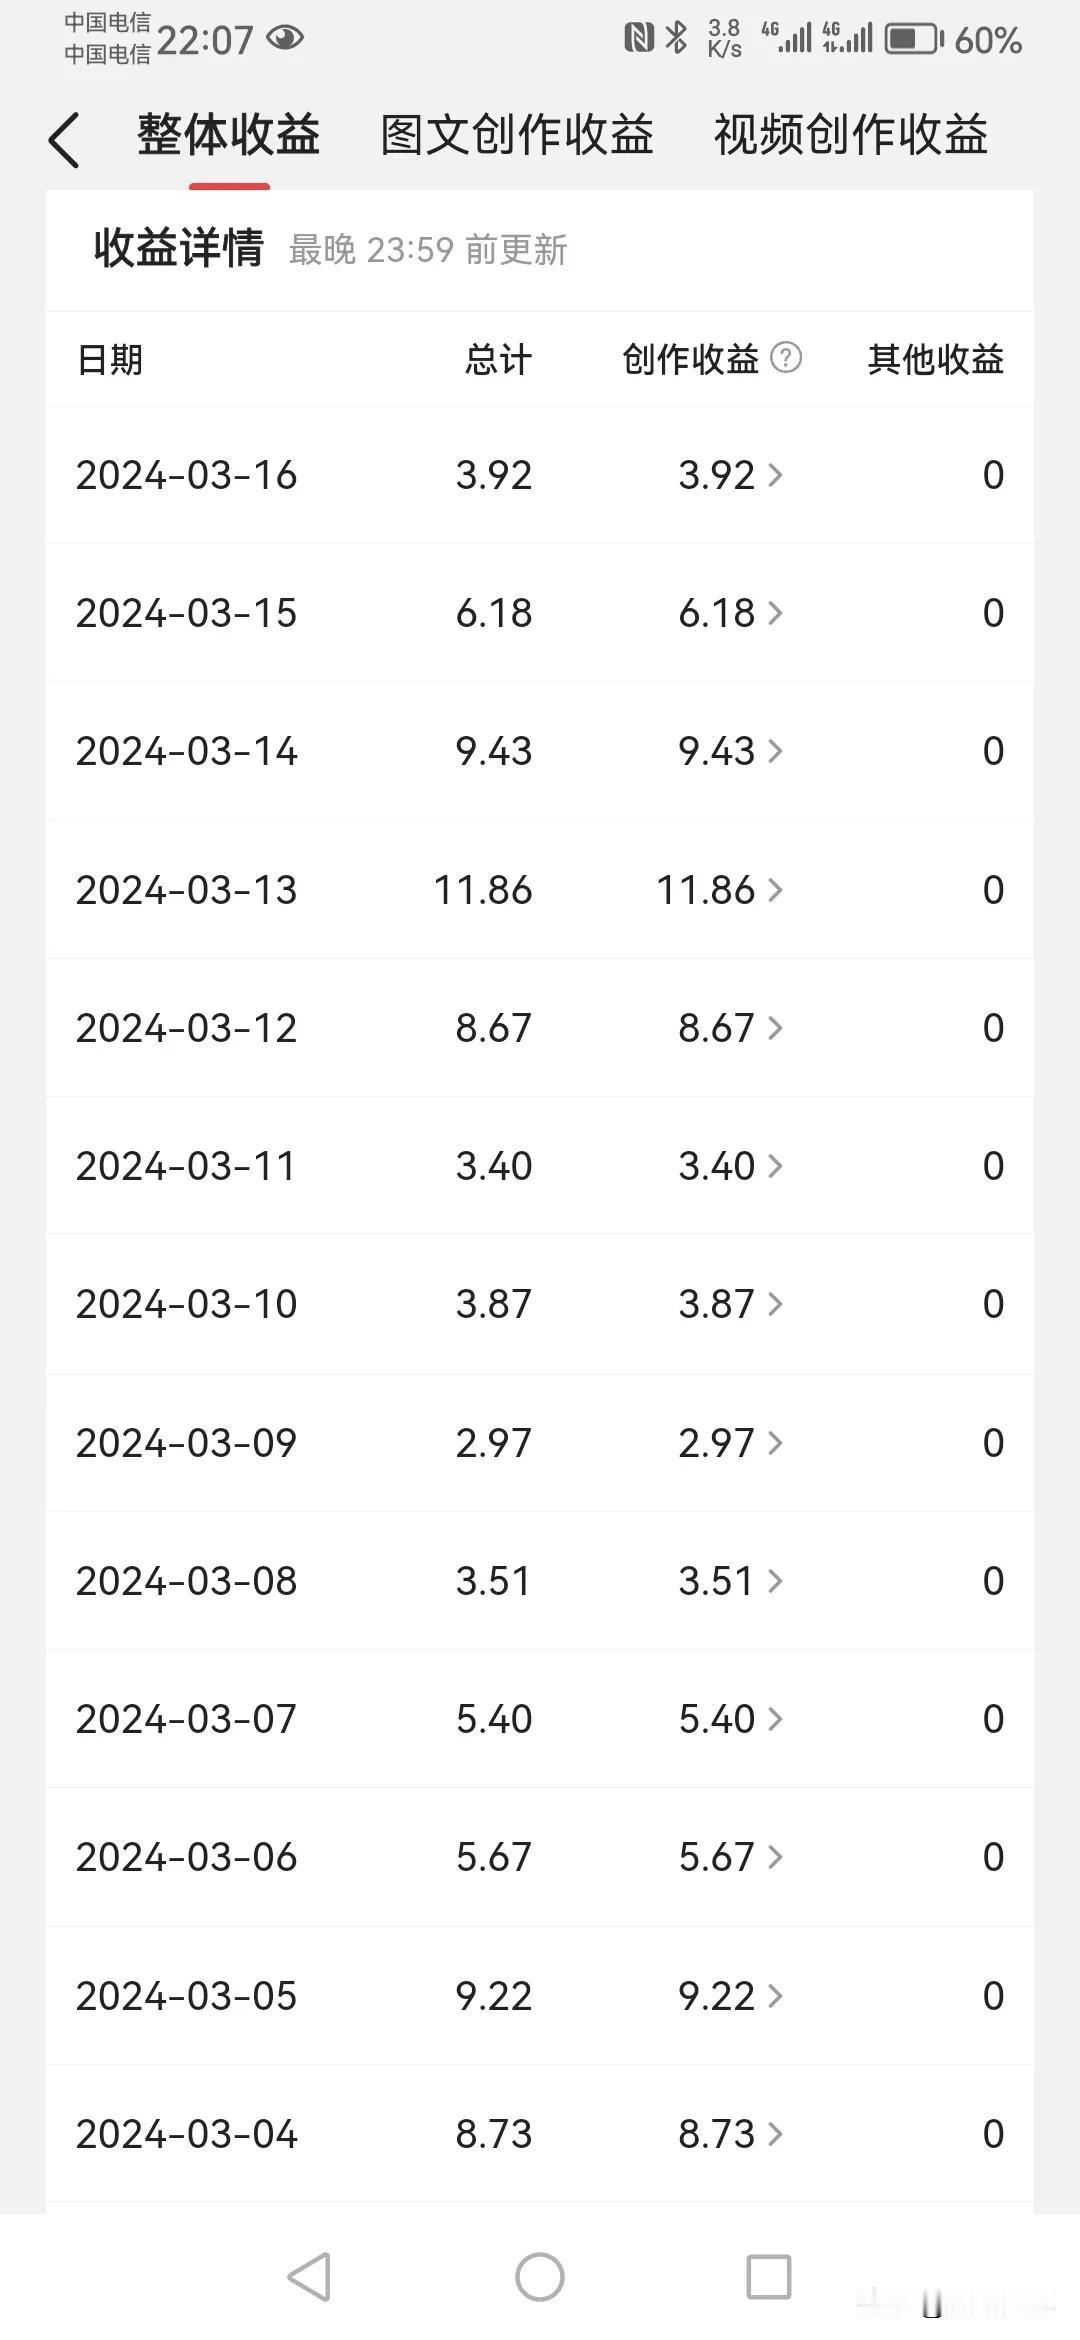Image resolution: width=1080 pixels, height=2340 pixels.
Task: Expand 2024-03-09 creation earnings 2.97 chevron
Action: [x=775, y=1442]
